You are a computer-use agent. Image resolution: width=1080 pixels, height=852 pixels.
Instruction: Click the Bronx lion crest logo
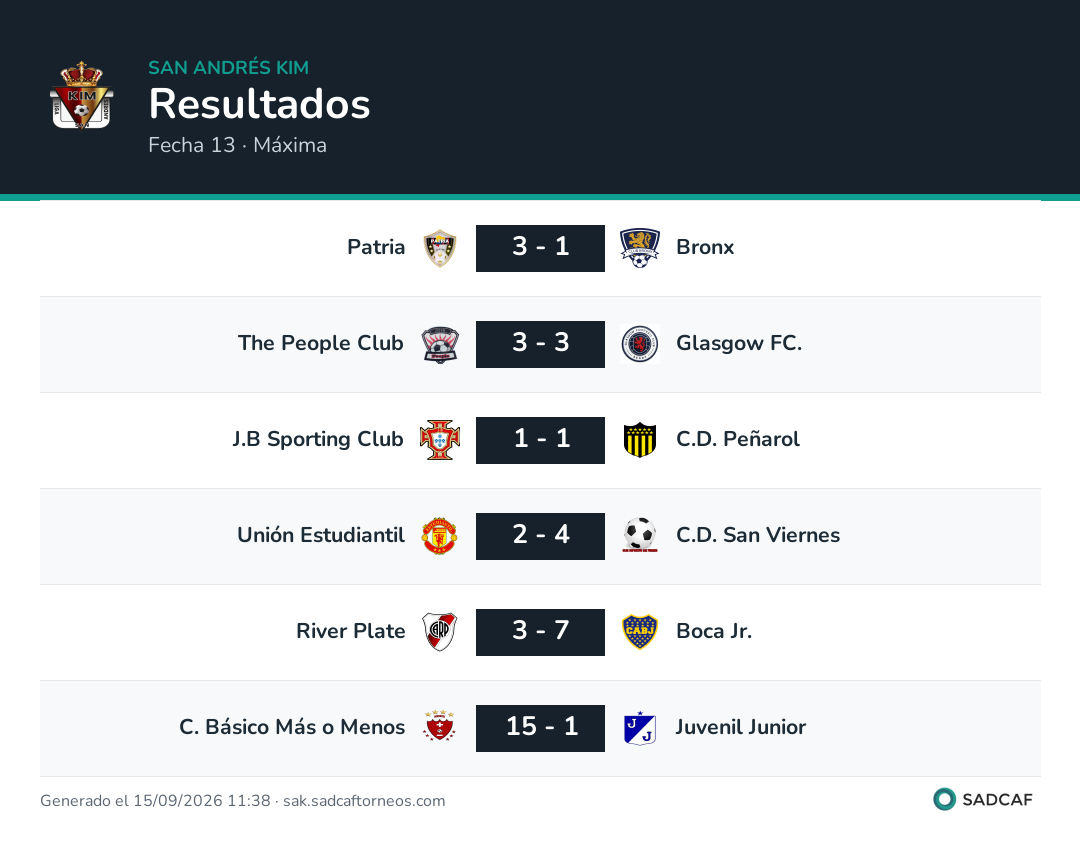[639, 248]
